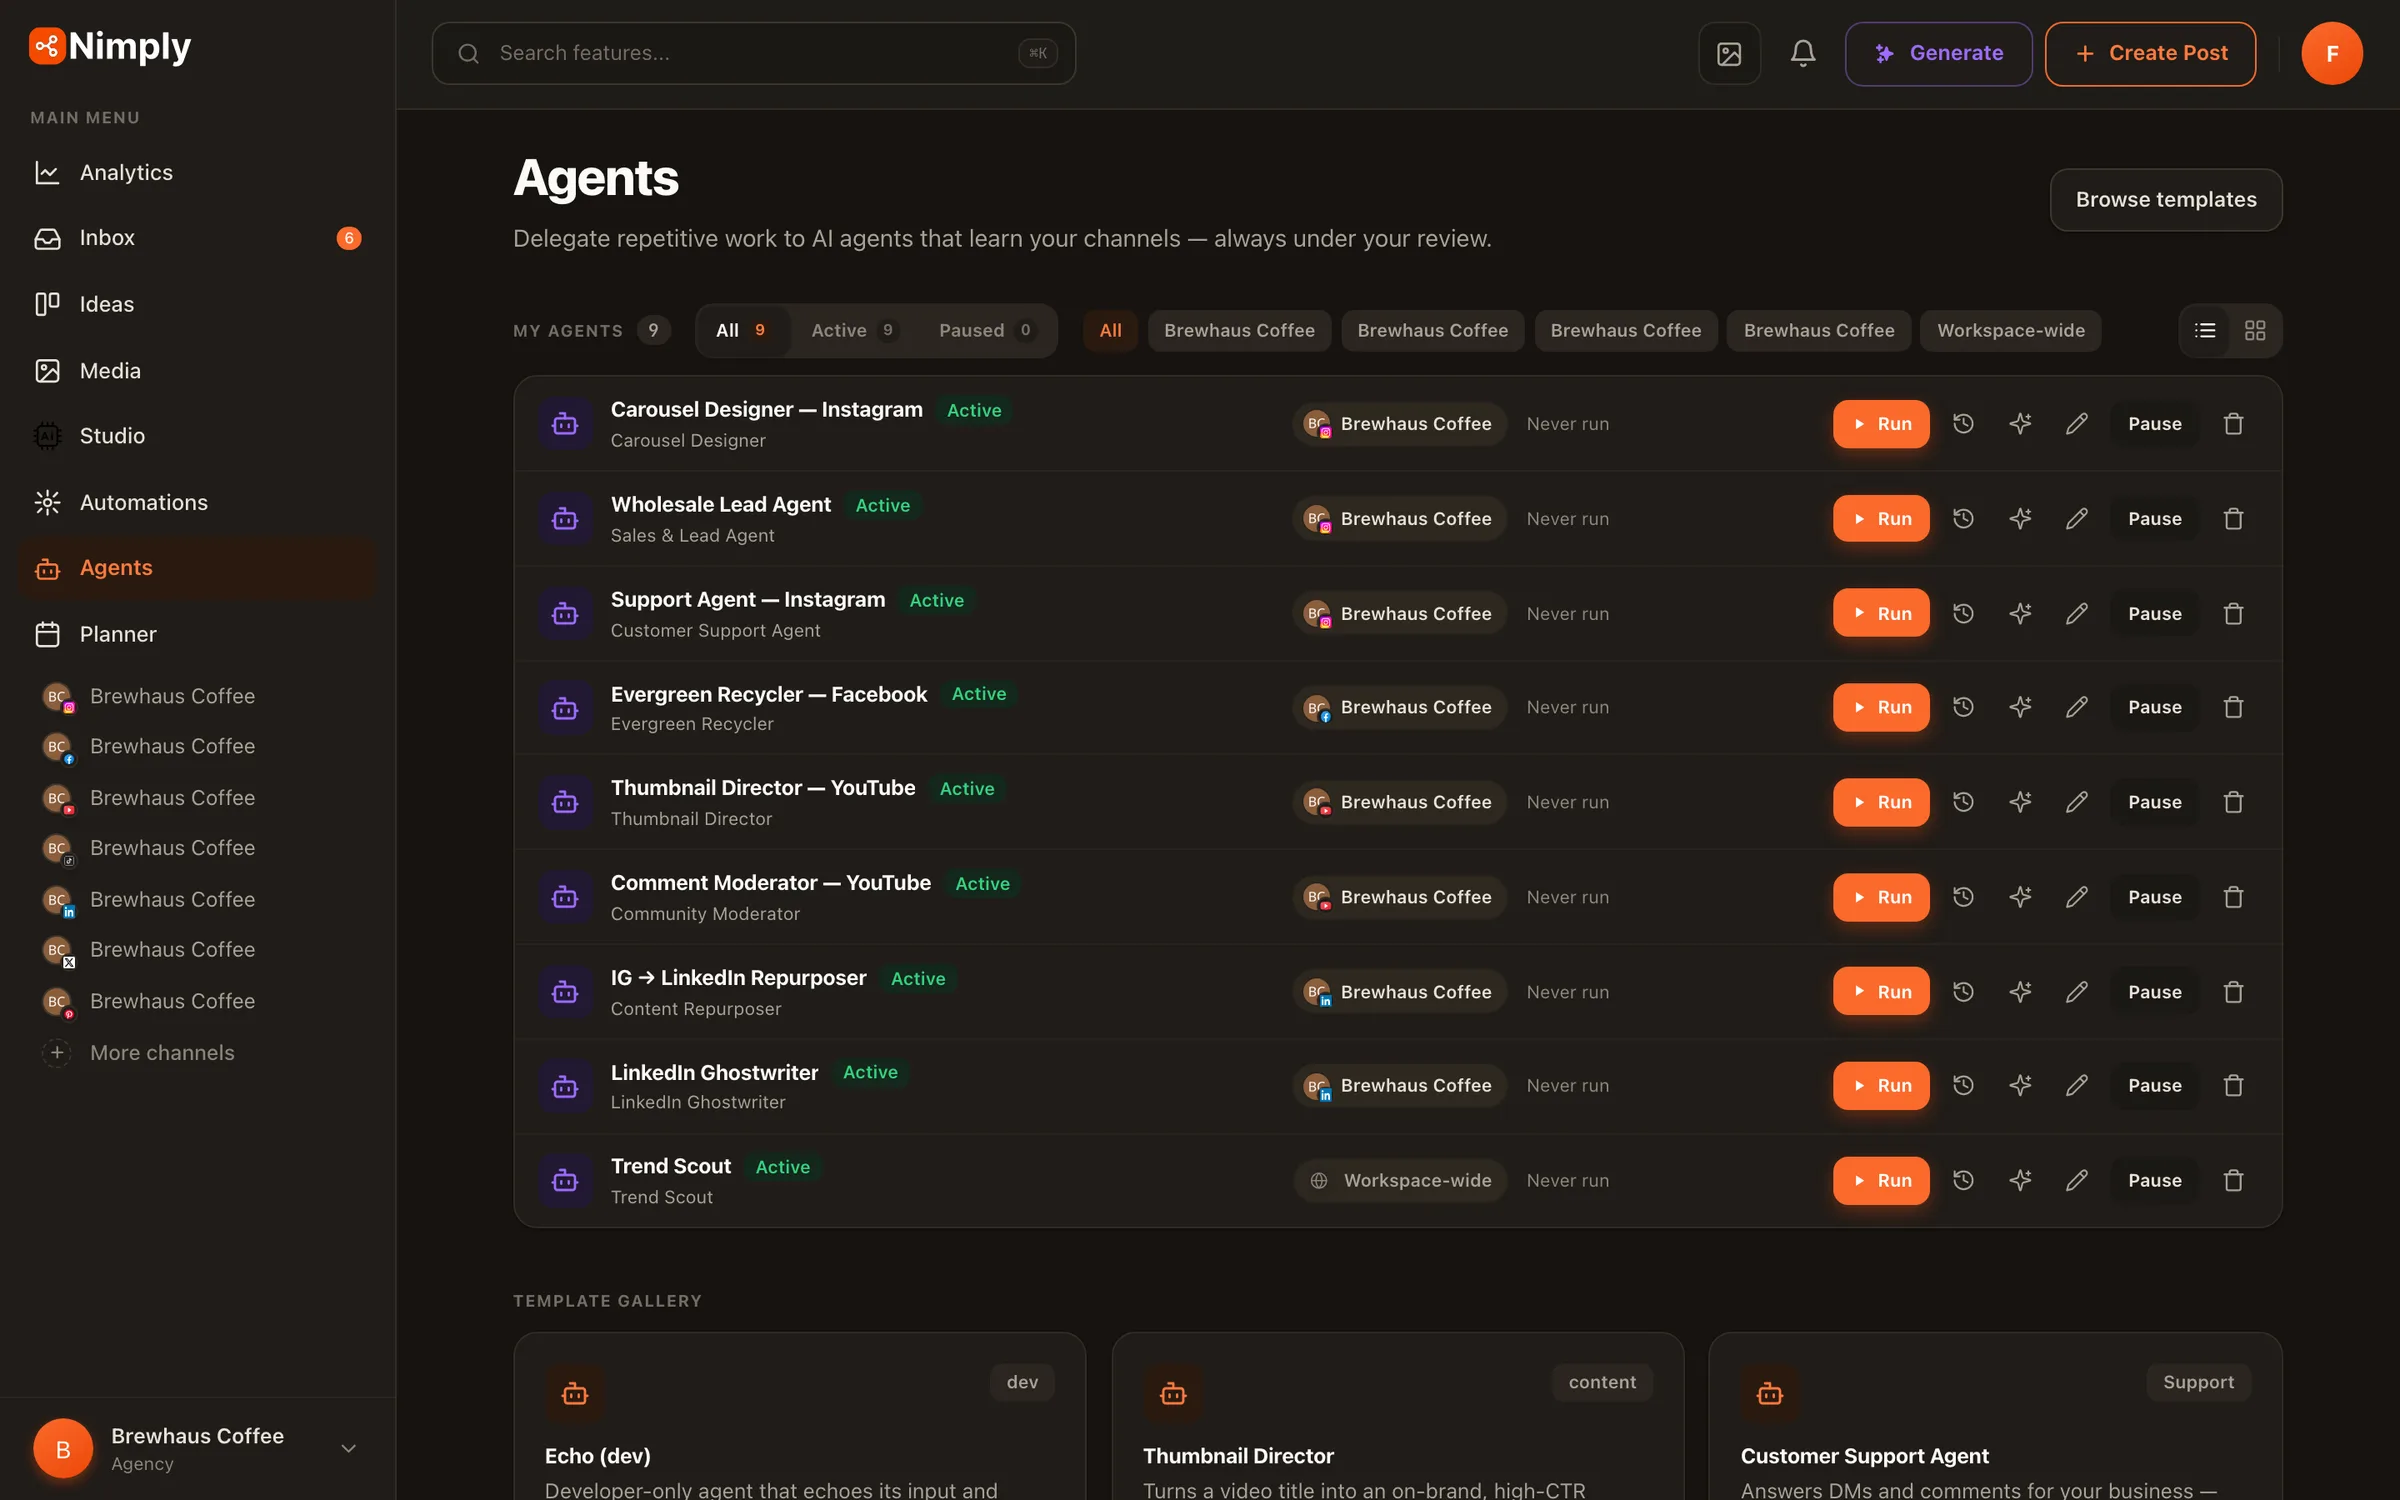Filter agents by Workspace-wide

[2010, 330]
